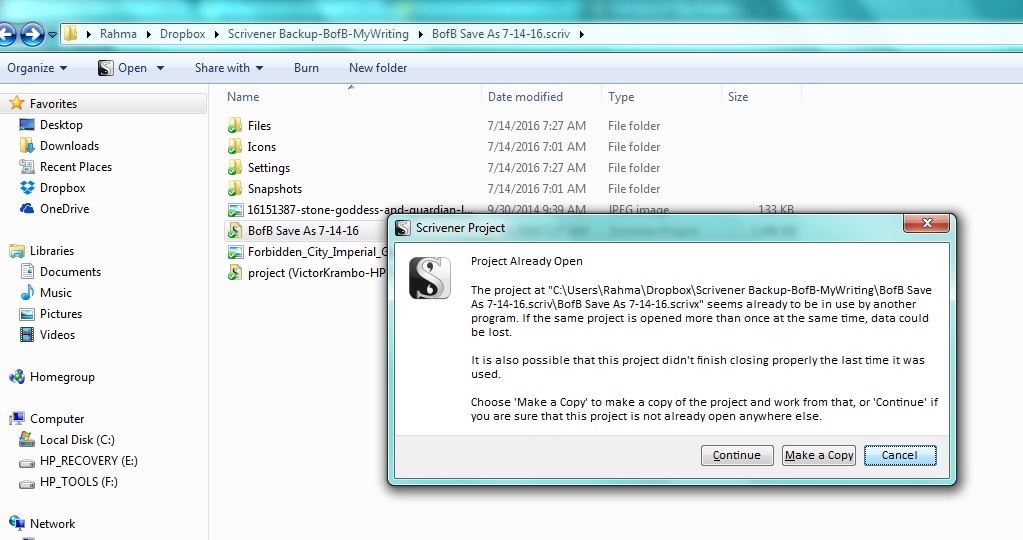The image size is (1023, 540).
Task: Open the dropdown arrow next to Open
Action: coord(160,68)
